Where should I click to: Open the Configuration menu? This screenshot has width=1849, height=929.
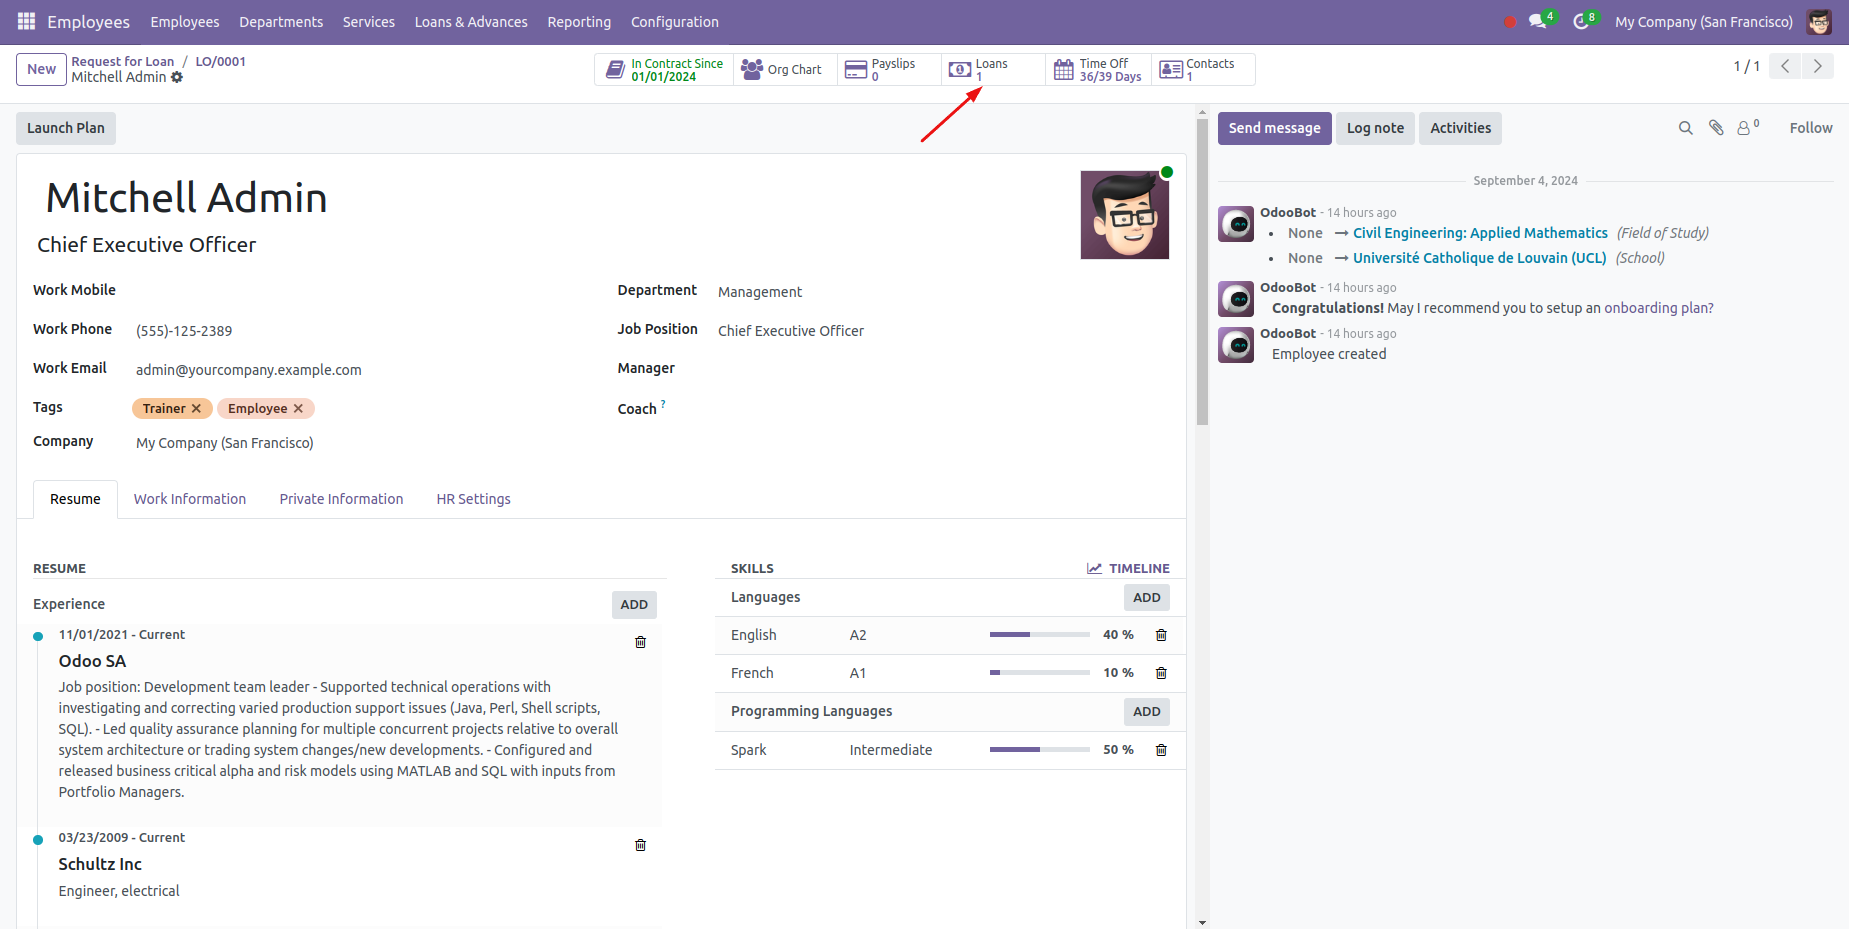pyautogui.click(x=674, y=22)
